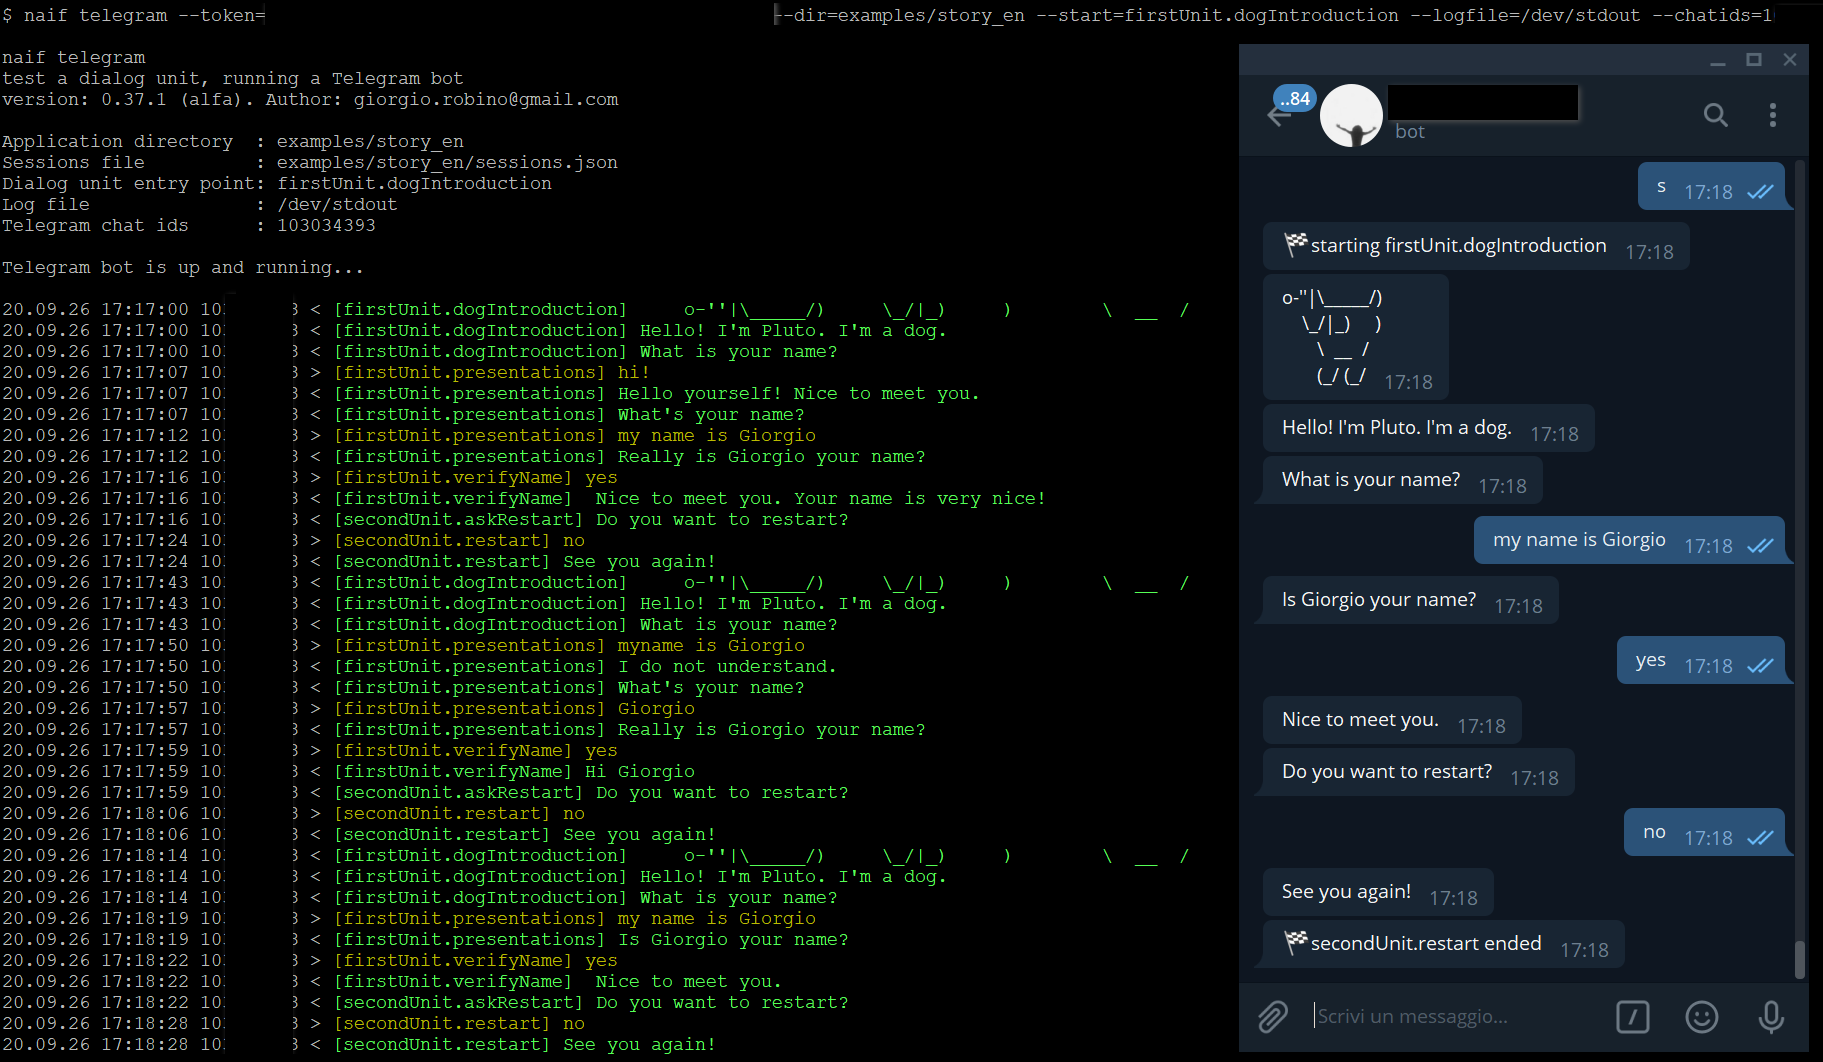
Task: Open the emoji picker
Action: tap(1701, 1017)
